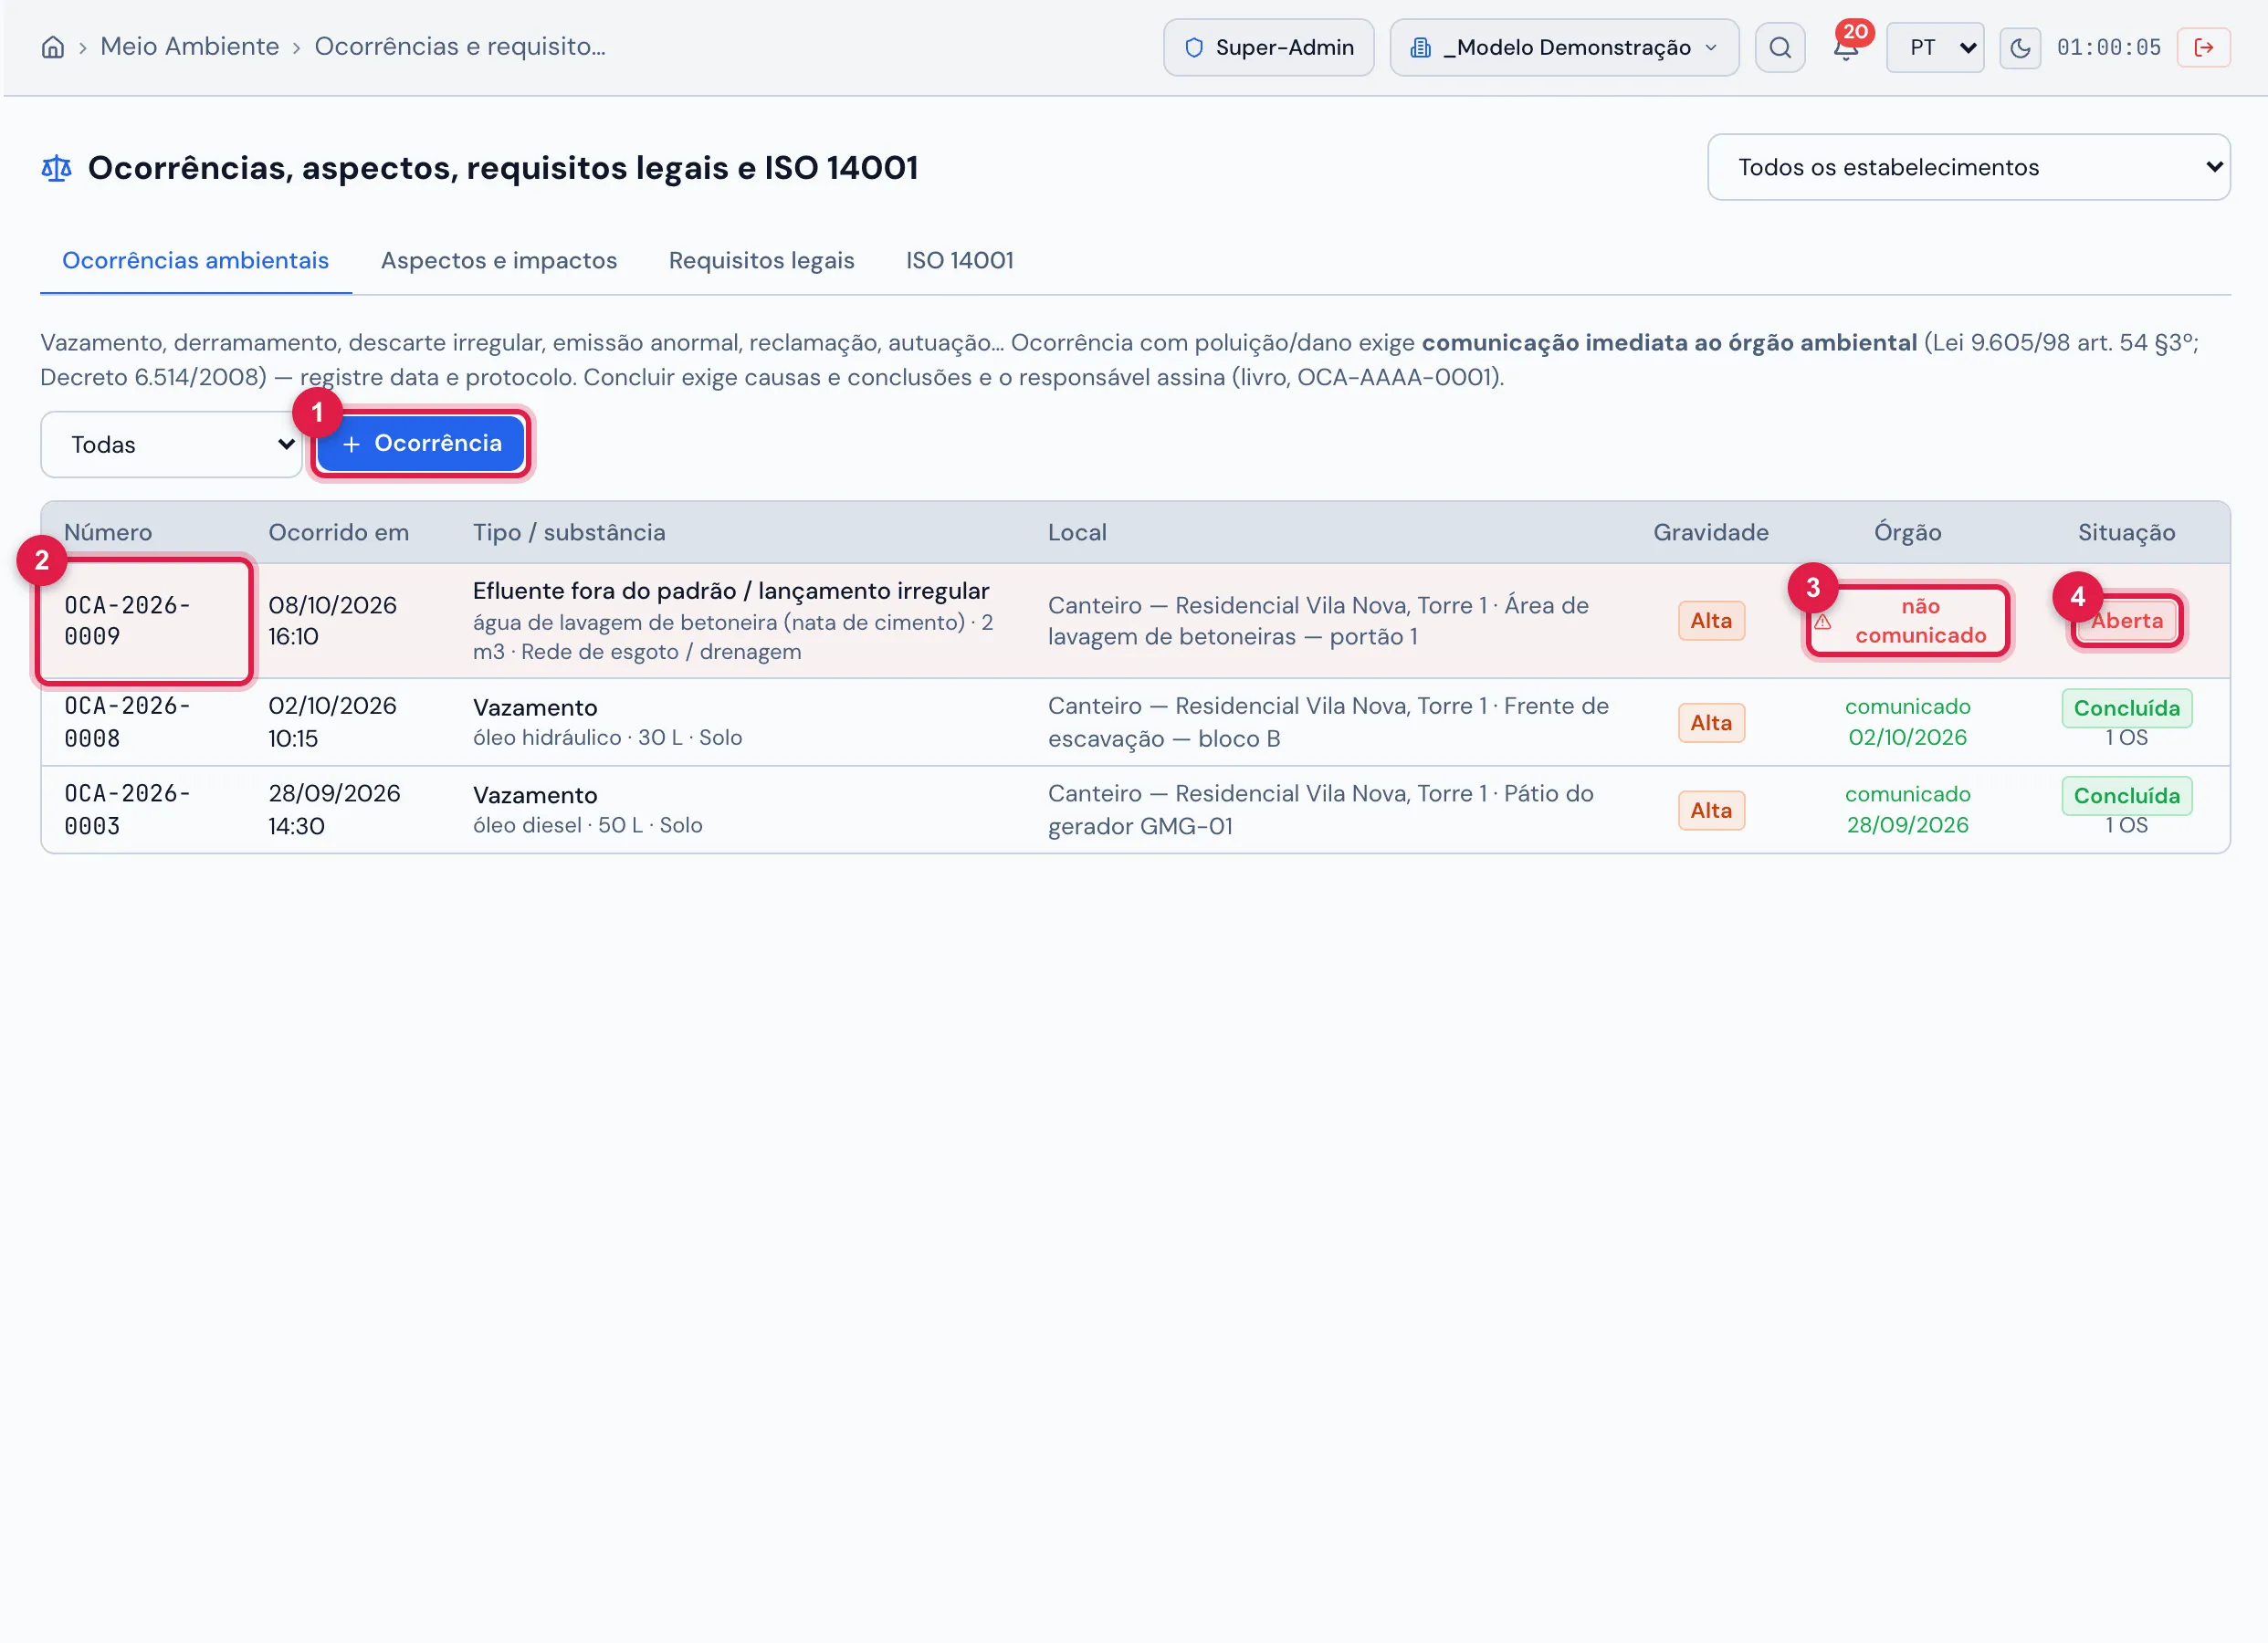
Task: Click Concluída badge for OCA-2026-0003
Action: click(2126, 796)
